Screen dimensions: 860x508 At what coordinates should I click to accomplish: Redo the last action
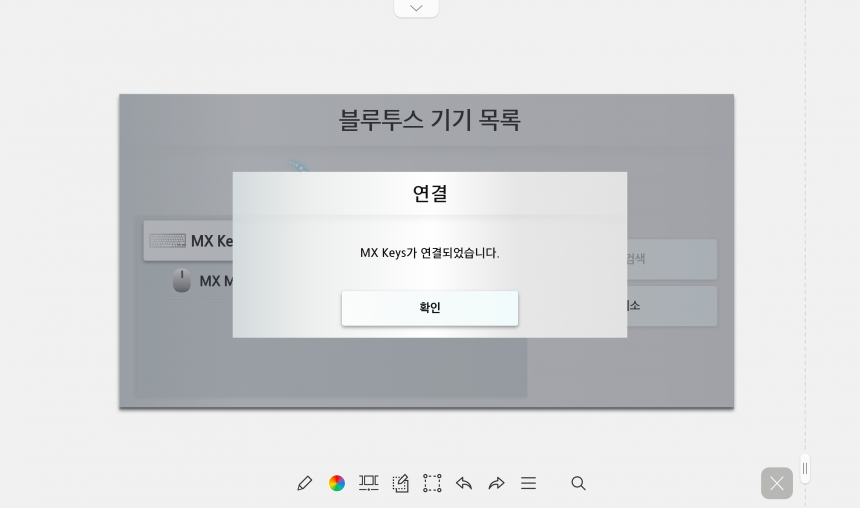496,483
